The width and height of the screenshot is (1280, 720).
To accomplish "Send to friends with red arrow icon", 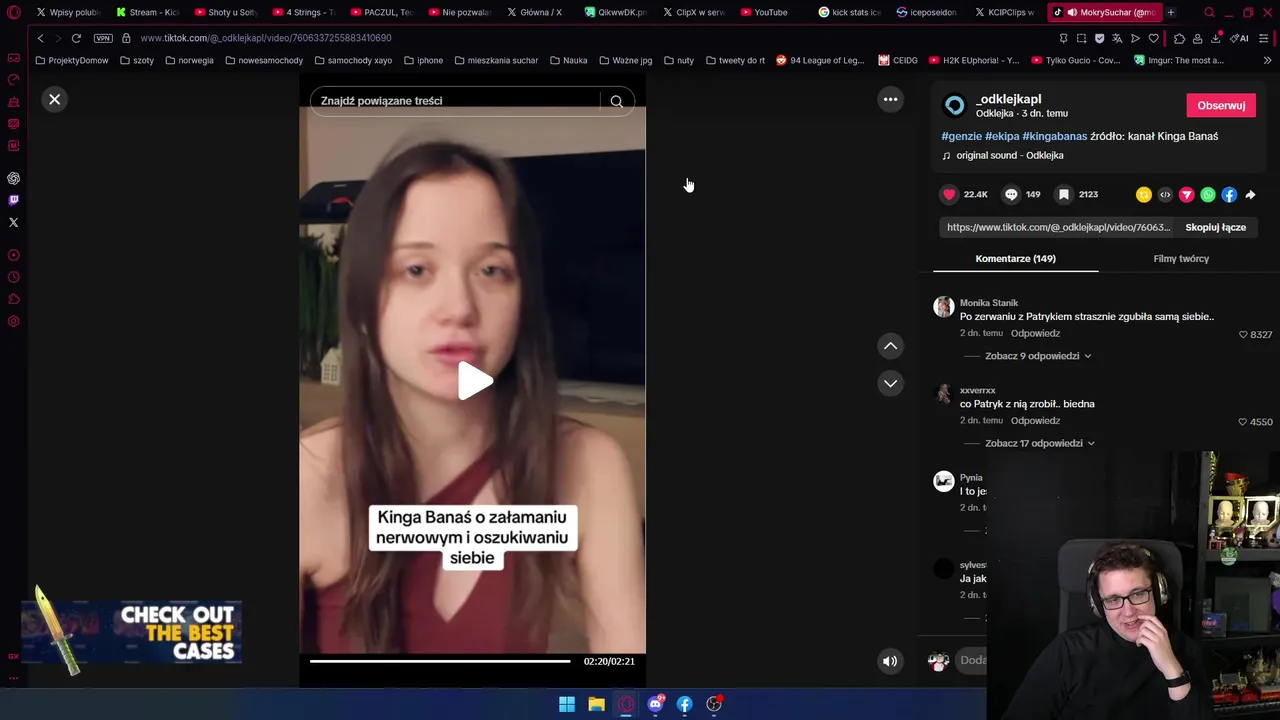I will tap(1186, 195).
